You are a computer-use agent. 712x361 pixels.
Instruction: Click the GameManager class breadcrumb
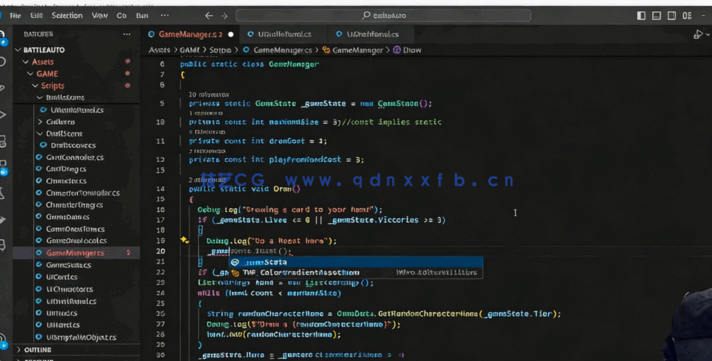tap(357, 50)
